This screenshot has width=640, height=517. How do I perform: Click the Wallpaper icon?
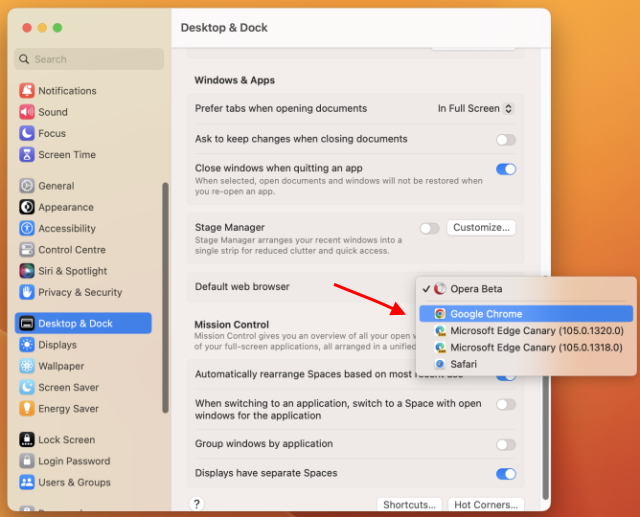(27, 366)
